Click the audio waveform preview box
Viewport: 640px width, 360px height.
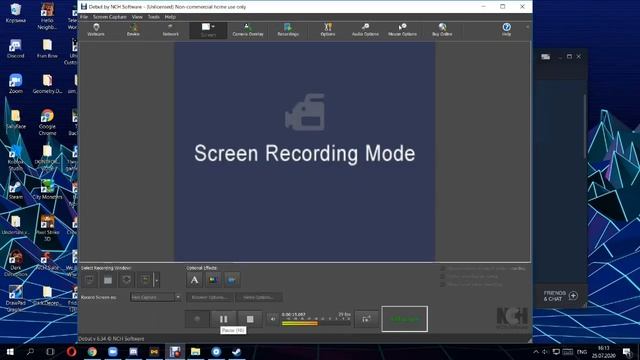404,319
